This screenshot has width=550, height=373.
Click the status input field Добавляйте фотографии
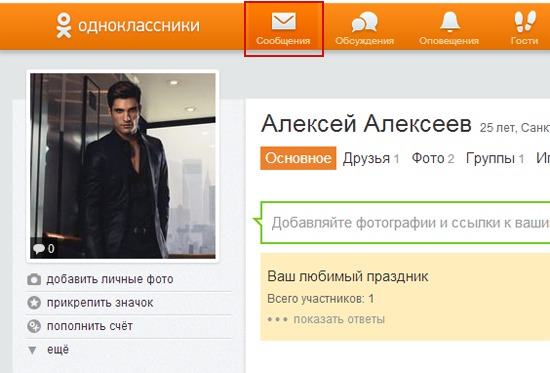coord(405,222)
